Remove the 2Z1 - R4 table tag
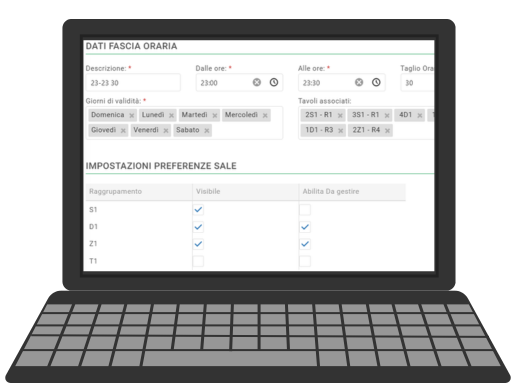516x383 pixels. [x=387, y=131]
